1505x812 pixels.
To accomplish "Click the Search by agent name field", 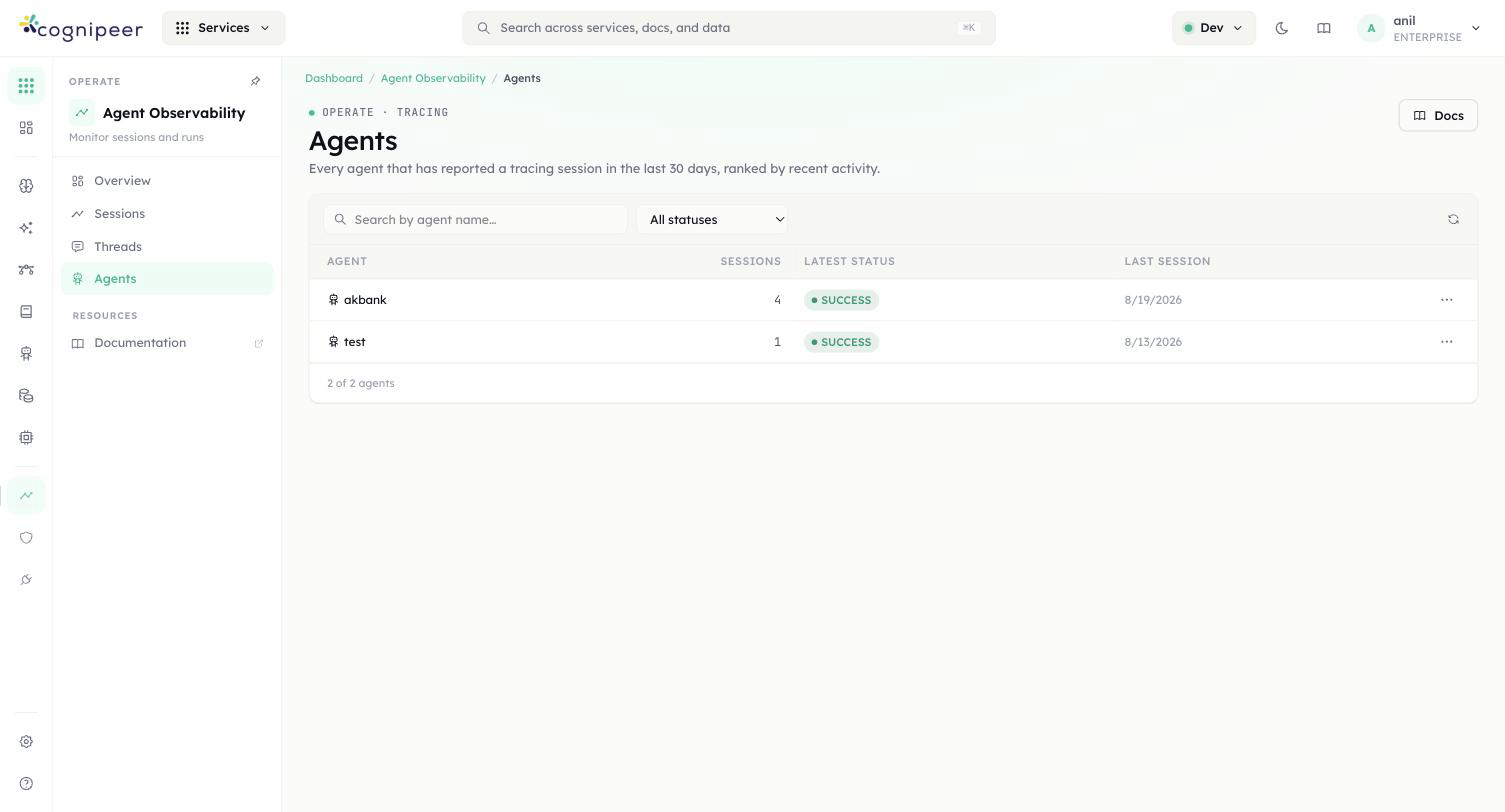I will point(475,220).
